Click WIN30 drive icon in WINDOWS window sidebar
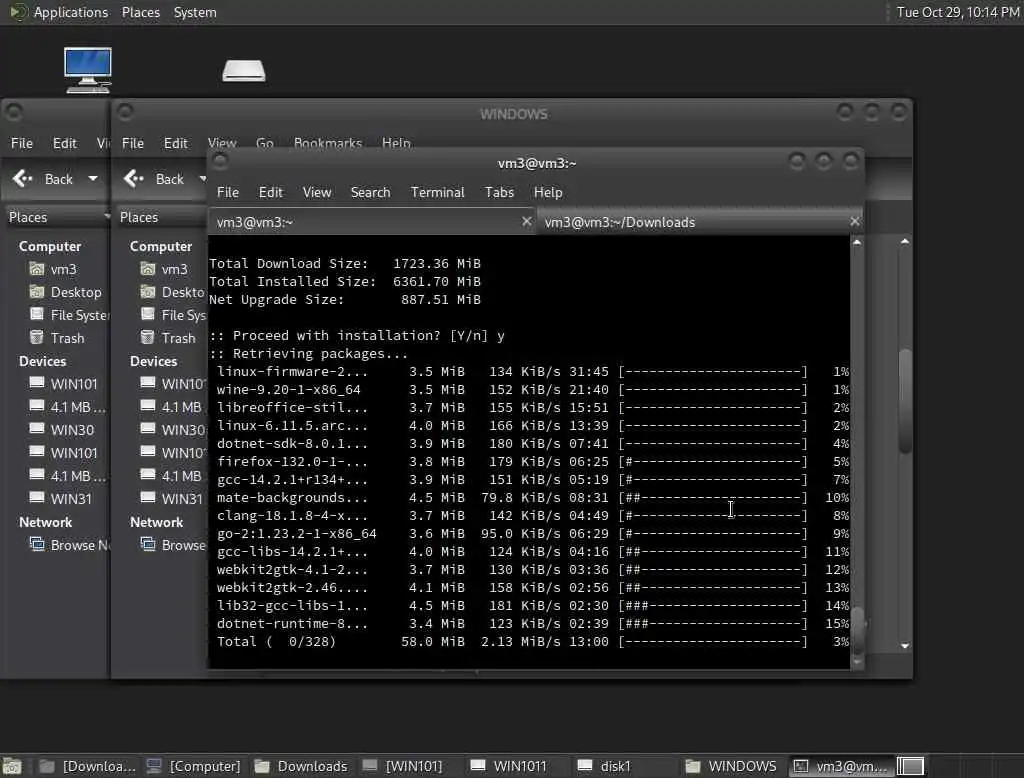Viewport: 1024px width, 778px height. [148, 429]
